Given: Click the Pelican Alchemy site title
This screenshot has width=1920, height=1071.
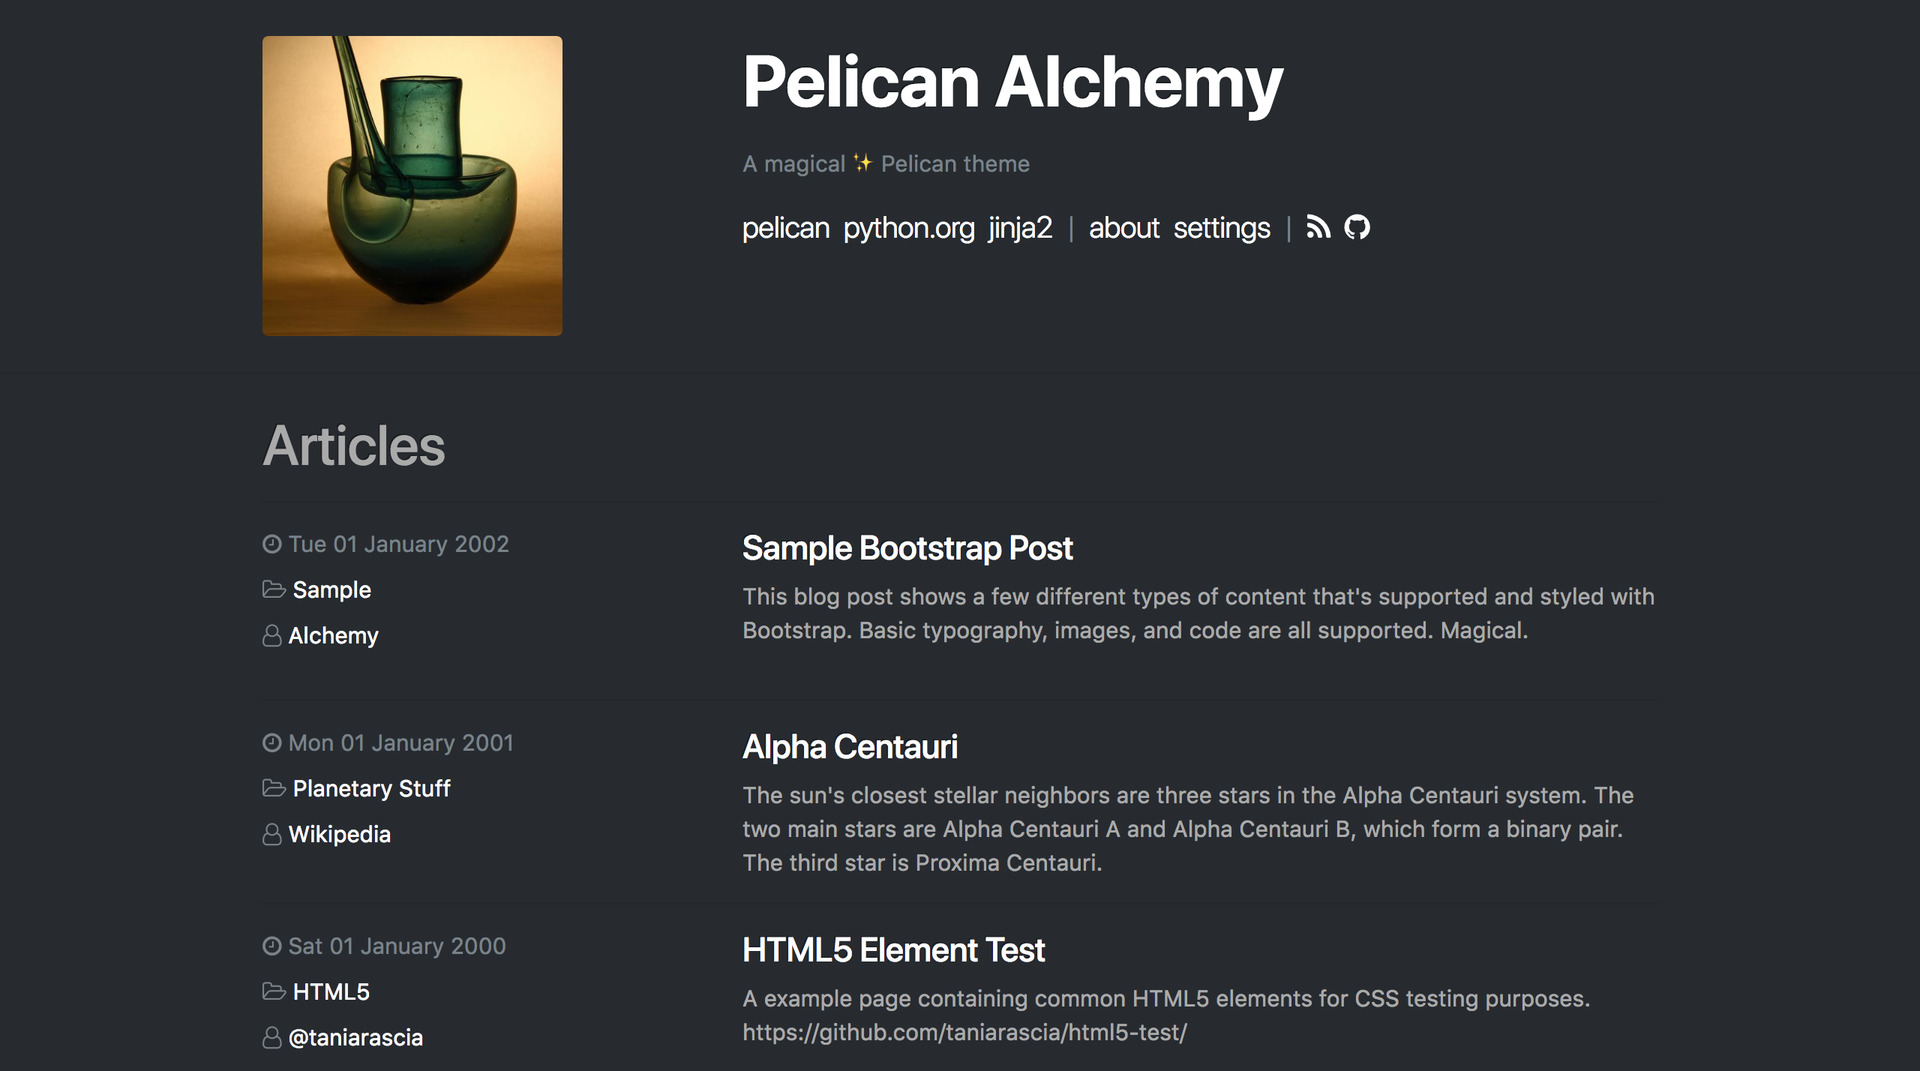Looking at the screenshot, I should [x=1012, y=82].
